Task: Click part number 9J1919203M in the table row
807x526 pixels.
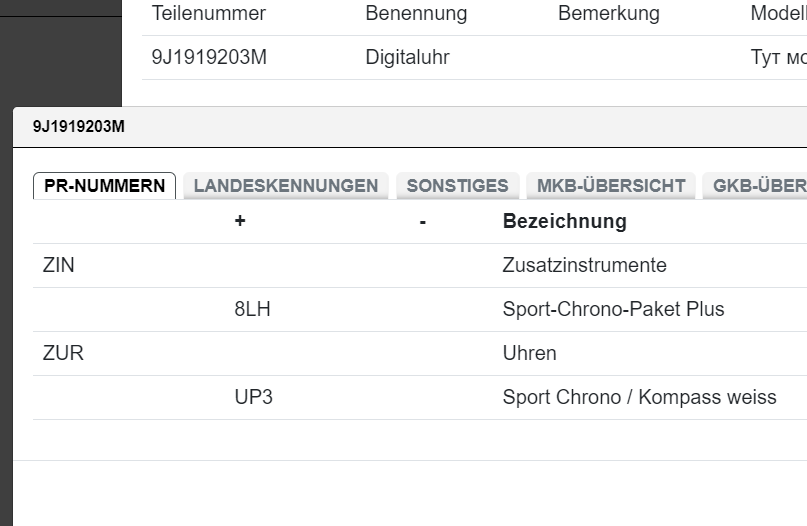Action: pyautogui.click(x=209, y=57)
